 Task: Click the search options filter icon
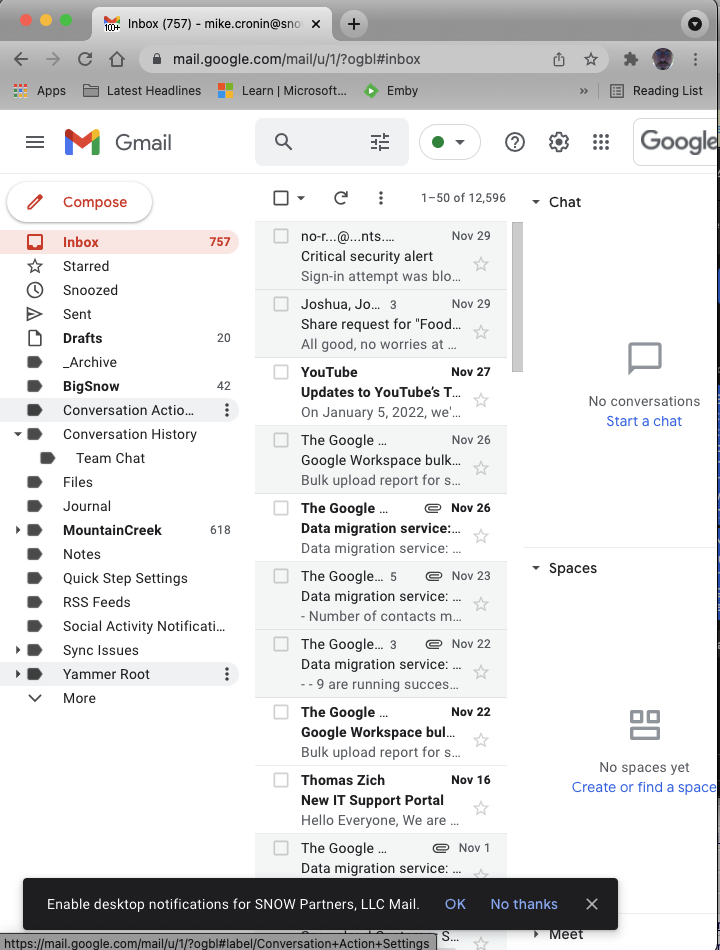380,142
